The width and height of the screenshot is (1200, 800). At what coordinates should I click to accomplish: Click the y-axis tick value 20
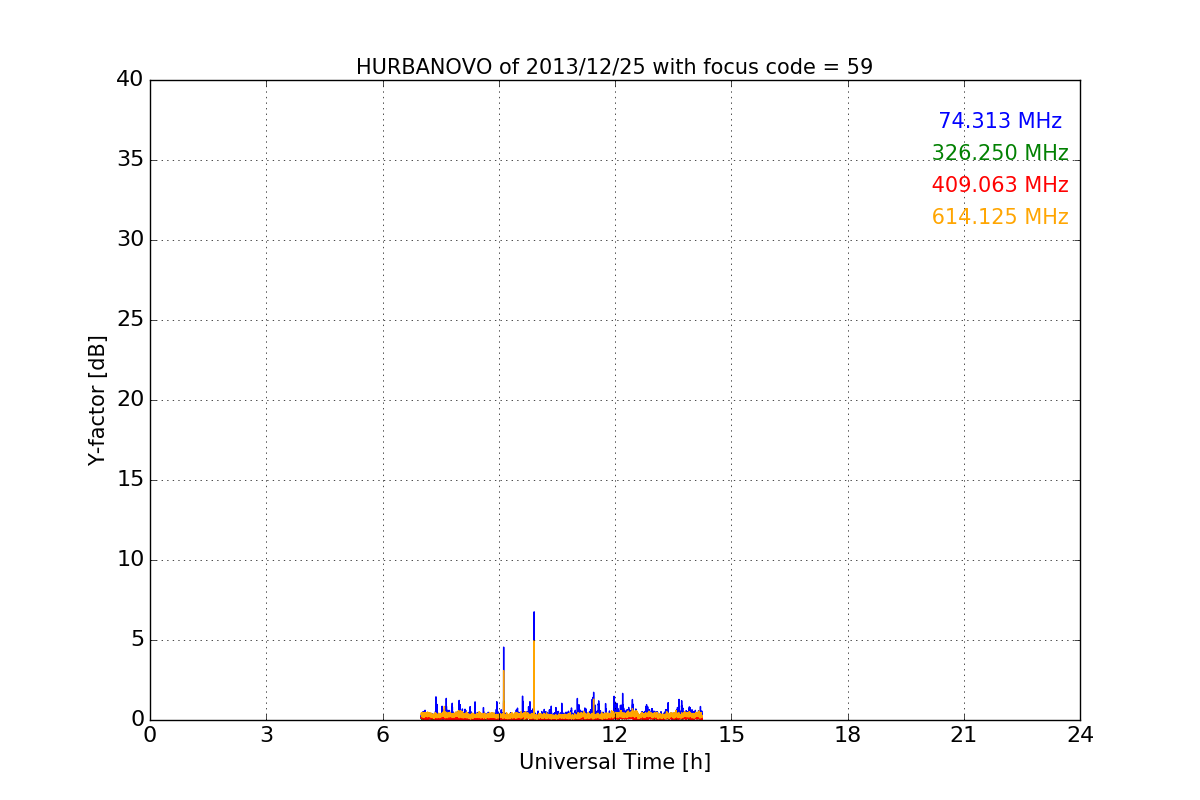[x=130, y=400]
